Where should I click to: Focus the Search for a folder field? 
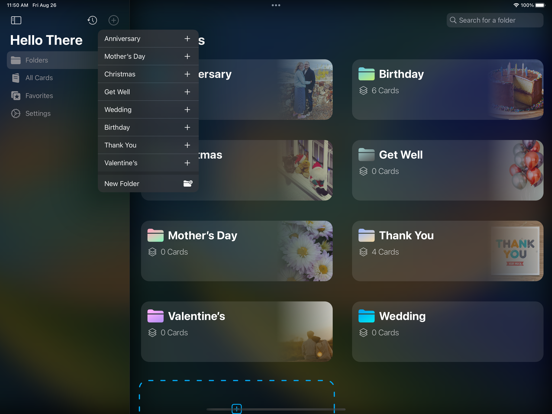click(x=495, y=20)
